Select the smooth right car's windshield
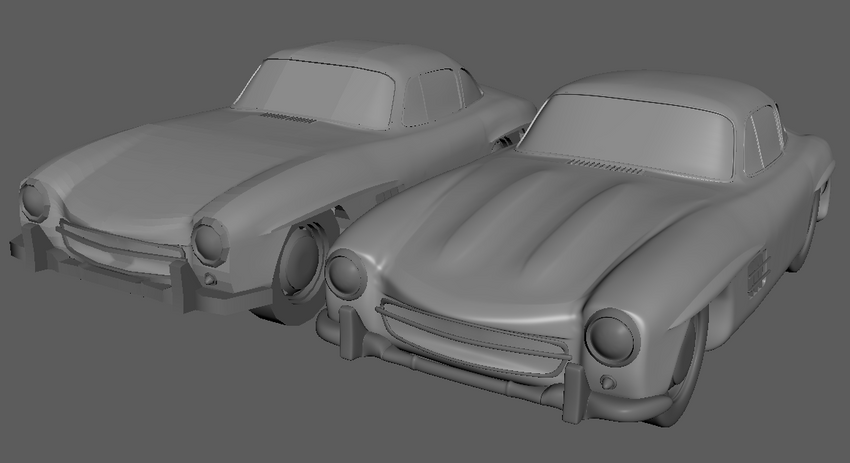850x463 pixels. point(629,136)
